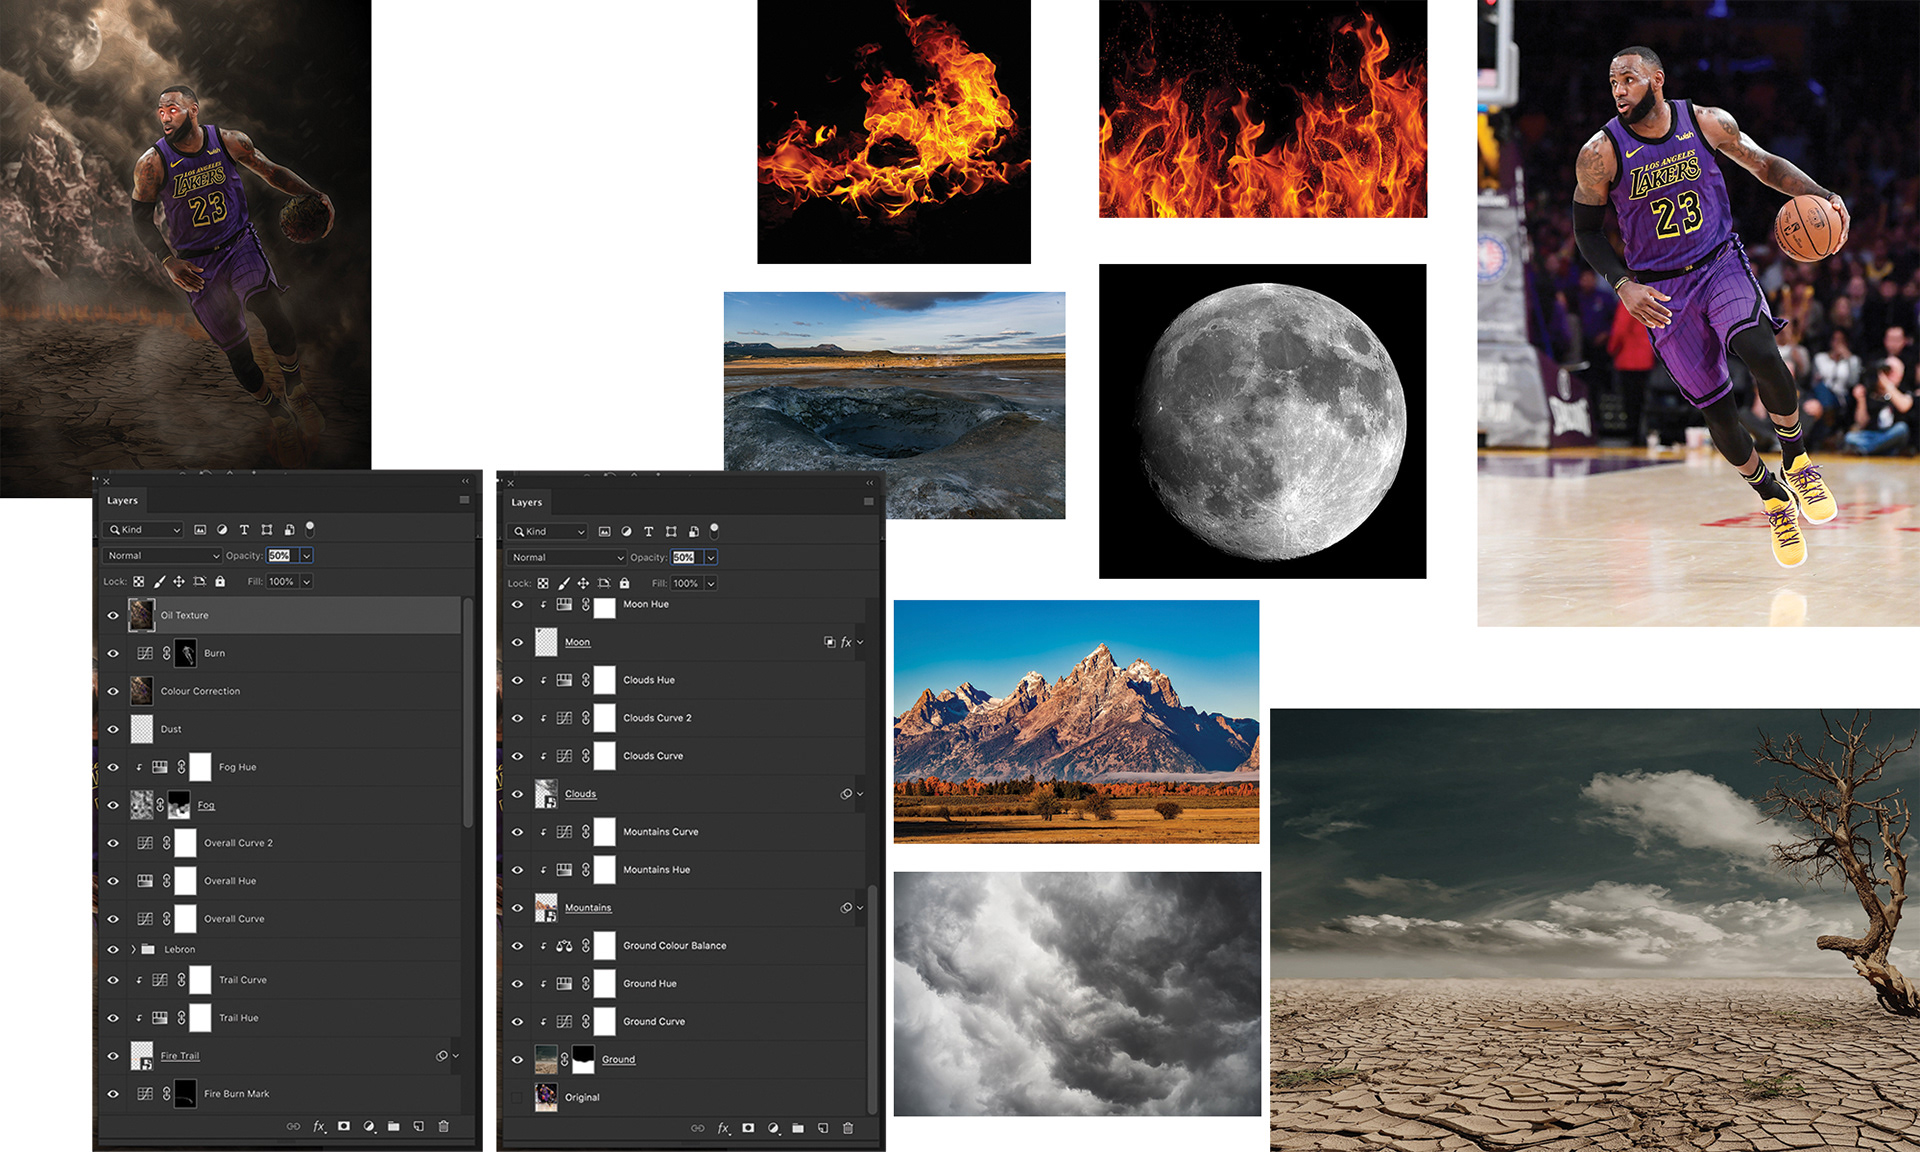Add layer style fx in left Layers panel
The height and width of the screenshot is (1152, 1920).
(x=319, y=1126)
